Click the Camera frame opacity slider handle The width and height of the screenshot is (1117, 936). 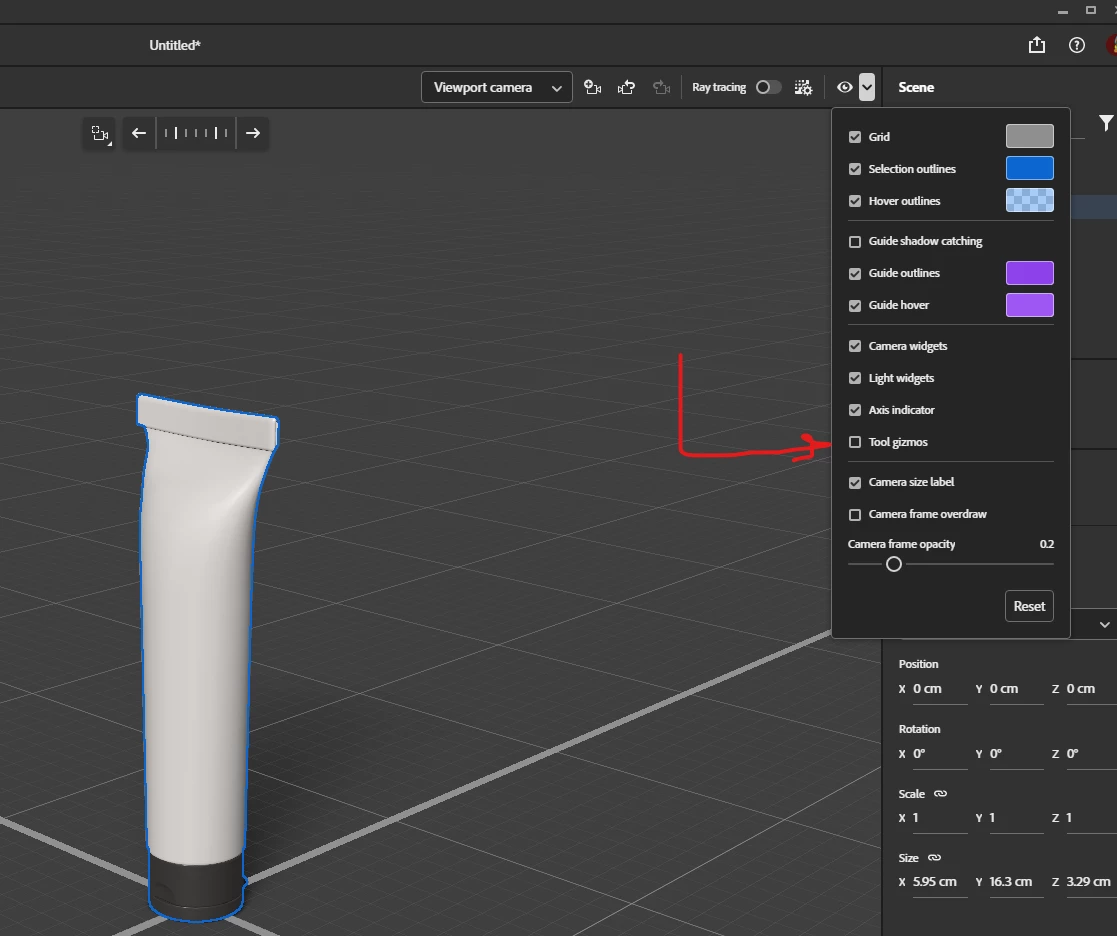pyautogui.click(x=893, y=564)
